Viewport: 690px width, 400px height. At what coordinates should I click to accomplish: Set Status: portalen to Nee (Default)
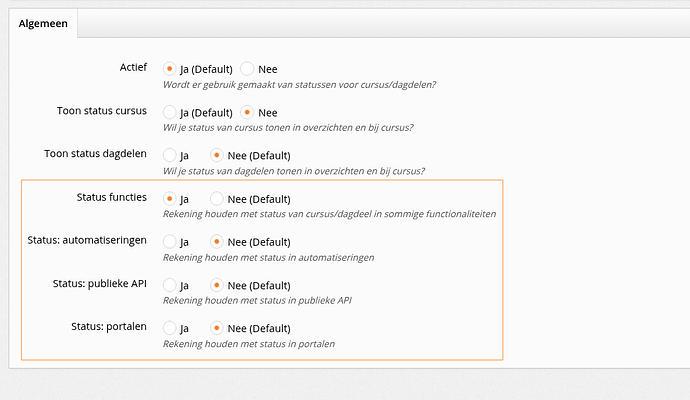(x=217, y=328)
